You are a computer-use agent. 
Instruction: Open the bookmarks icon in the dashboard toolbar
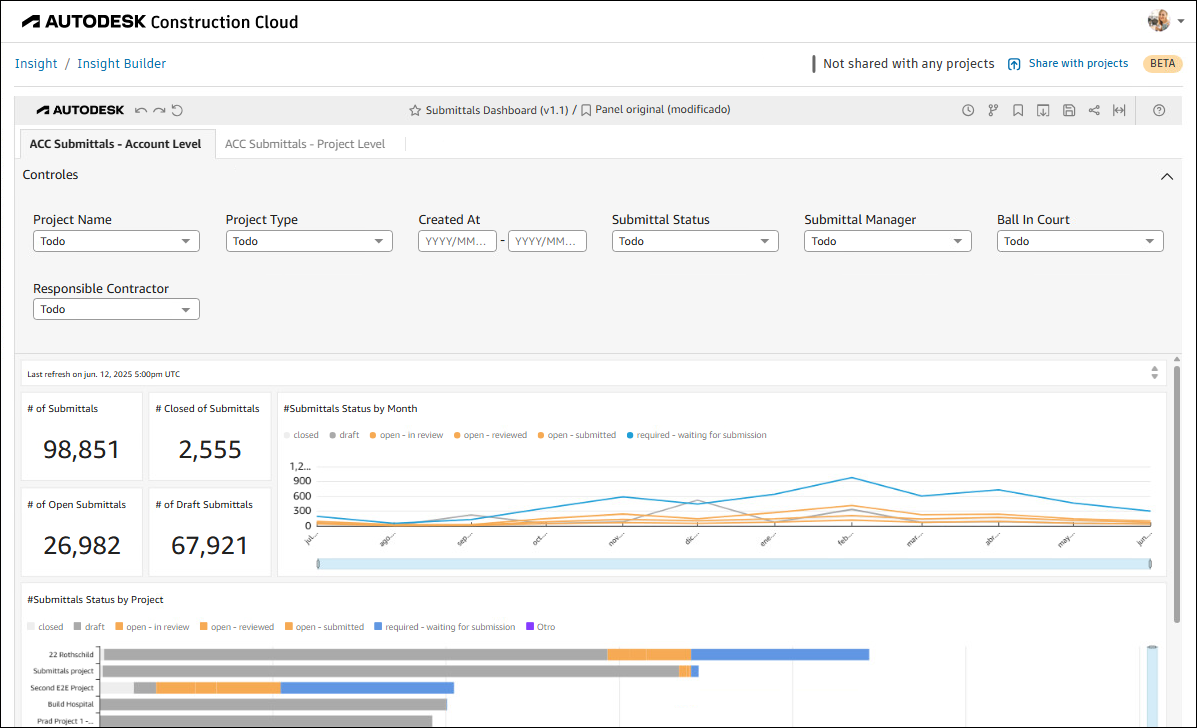(x=1018, y=110)
